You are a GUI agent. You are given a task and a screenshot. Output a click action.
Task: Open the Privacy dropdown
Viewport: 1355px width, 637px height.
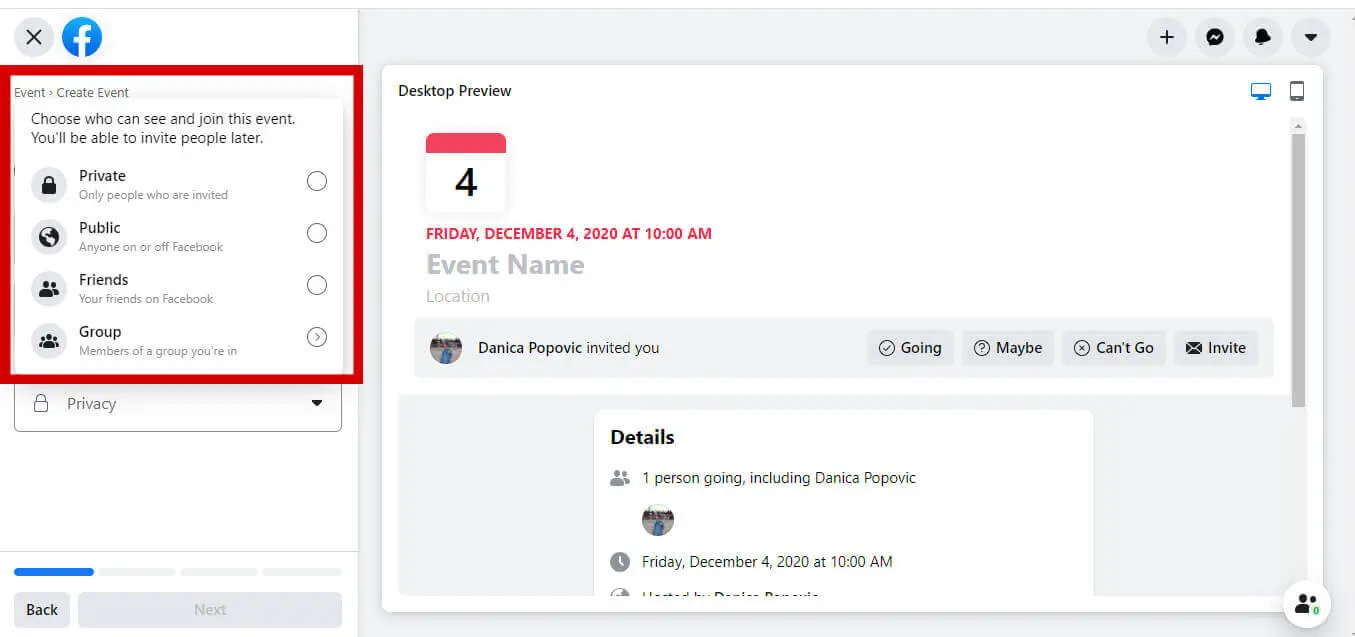(178, 403)
